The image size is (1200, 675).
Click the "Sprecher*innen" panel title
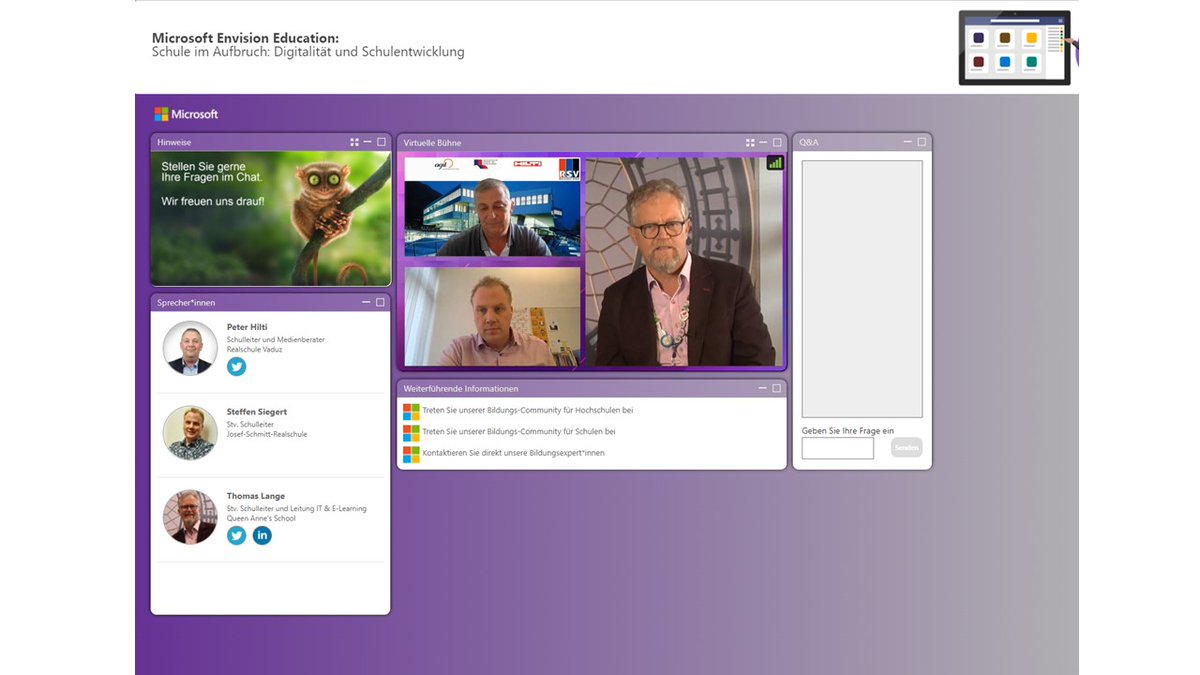(x=186, y=303)
